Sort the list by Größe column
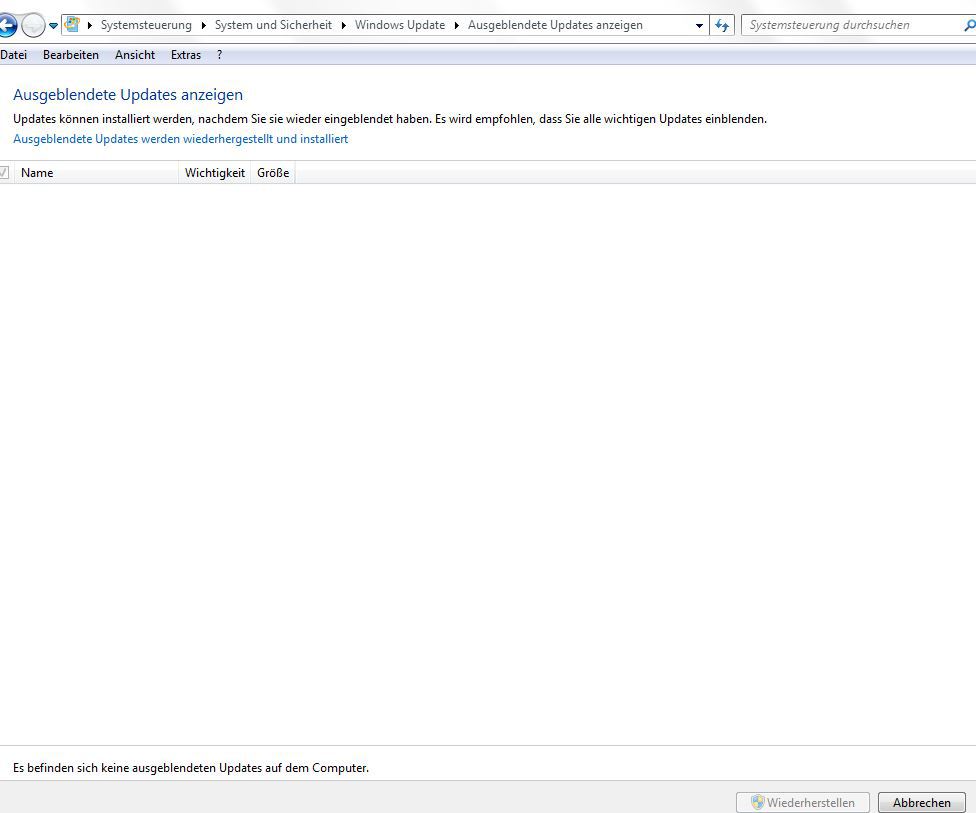Screen dimensions: 976x813 (273, 173)
